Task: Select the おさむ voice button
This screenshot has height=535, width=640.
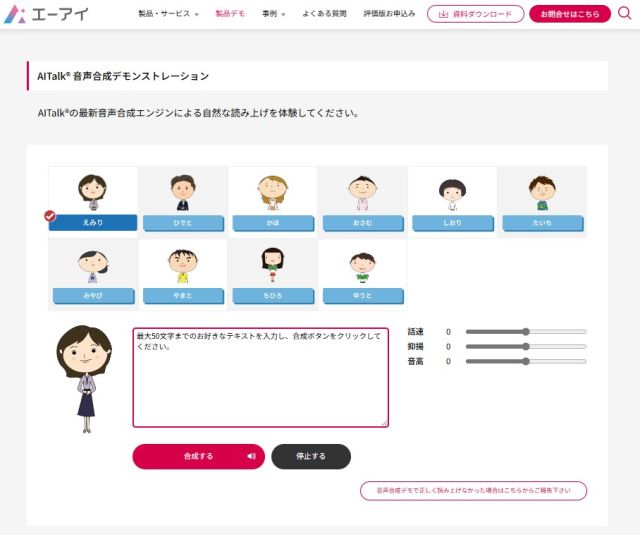Action: pos(363,223)
